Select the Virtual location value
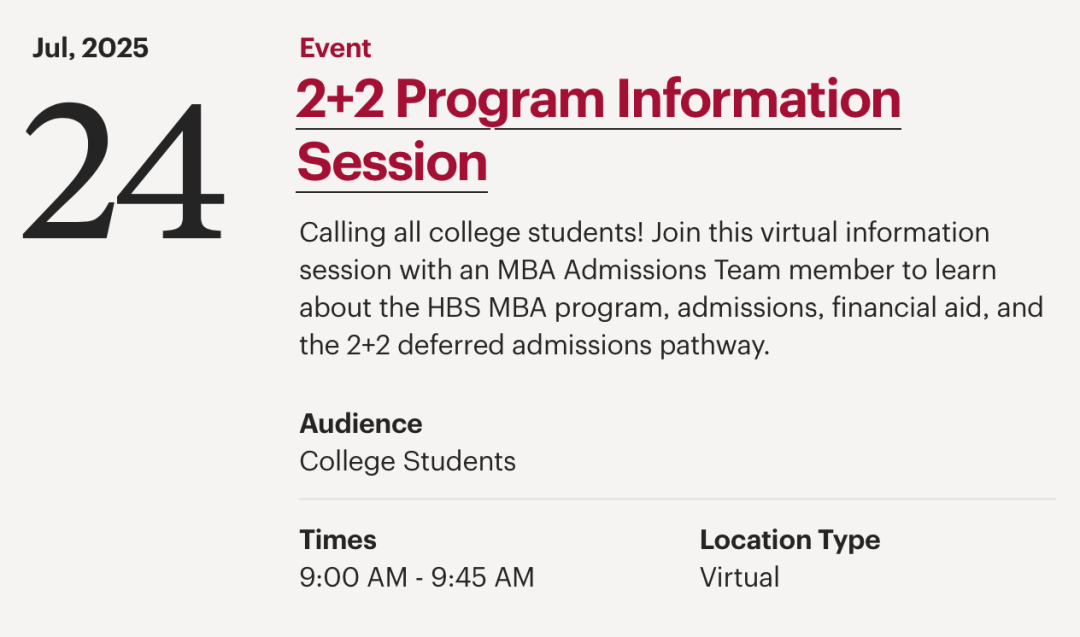Viewport: 1080px width, 637px height. click(x=740, y=578)
